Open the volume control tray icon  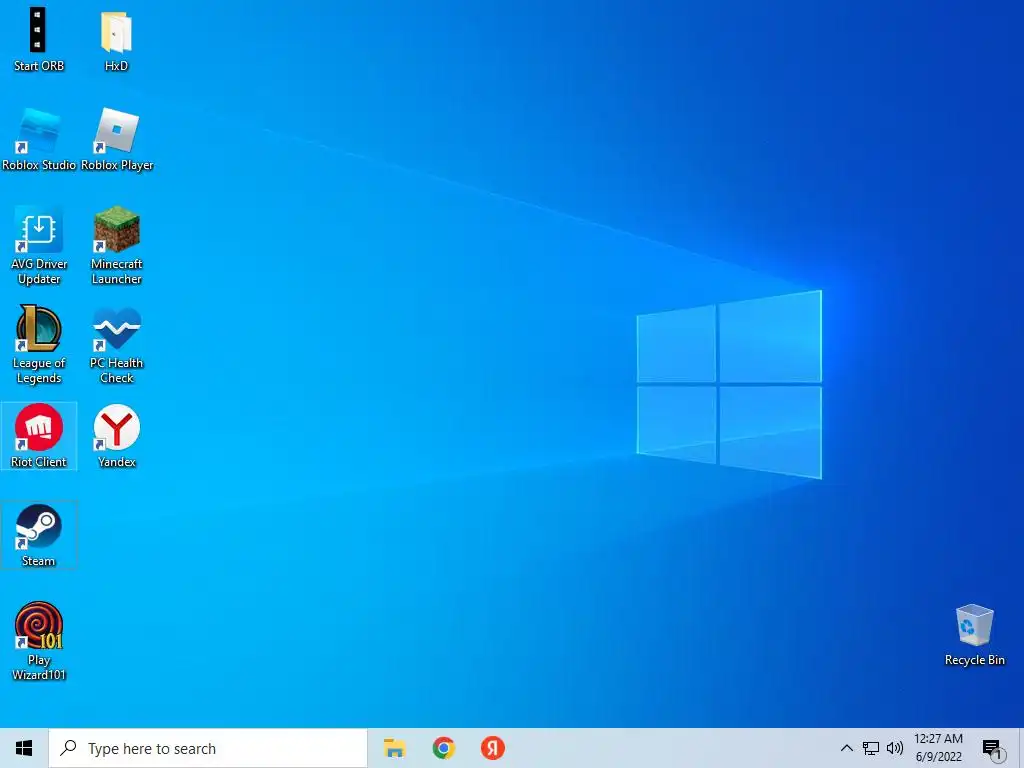895,748
